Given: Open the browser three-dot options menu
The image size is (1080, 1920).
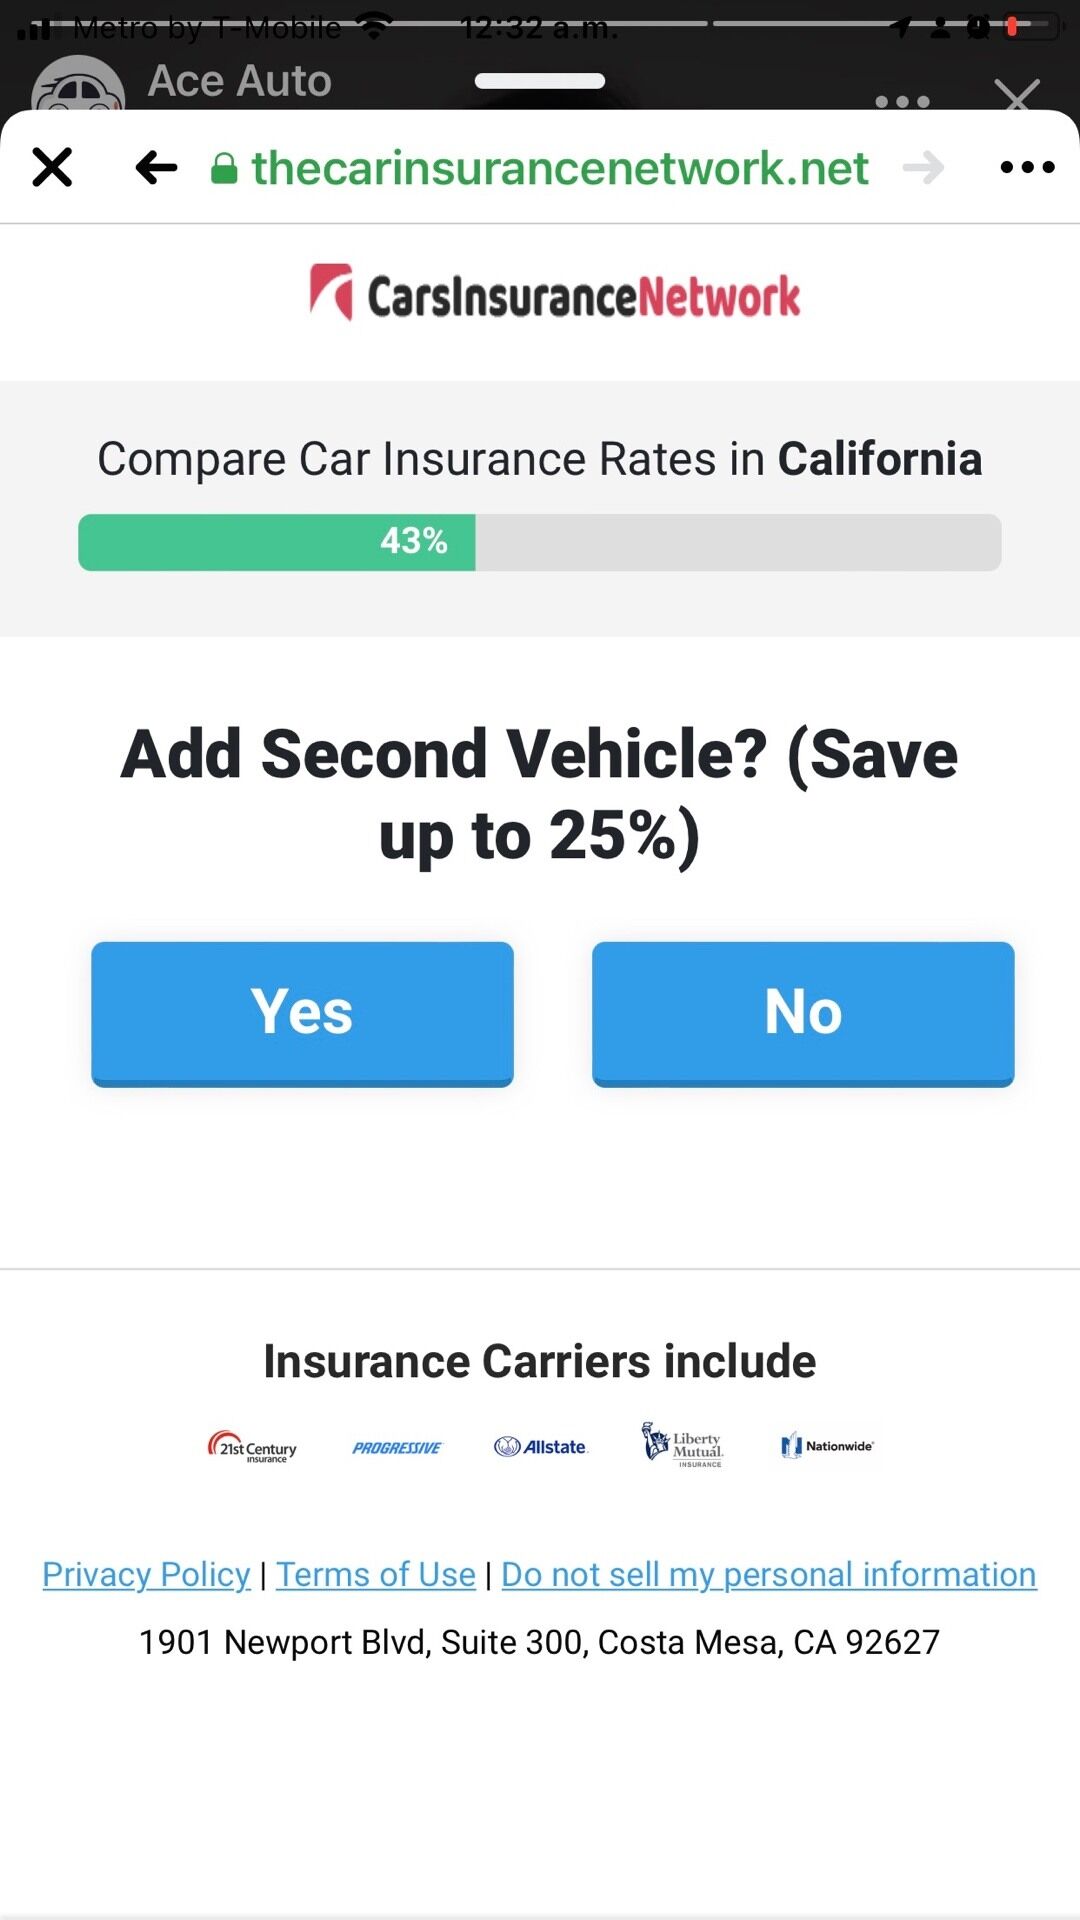Looking at the screenshot, I should click(1027, 167).
